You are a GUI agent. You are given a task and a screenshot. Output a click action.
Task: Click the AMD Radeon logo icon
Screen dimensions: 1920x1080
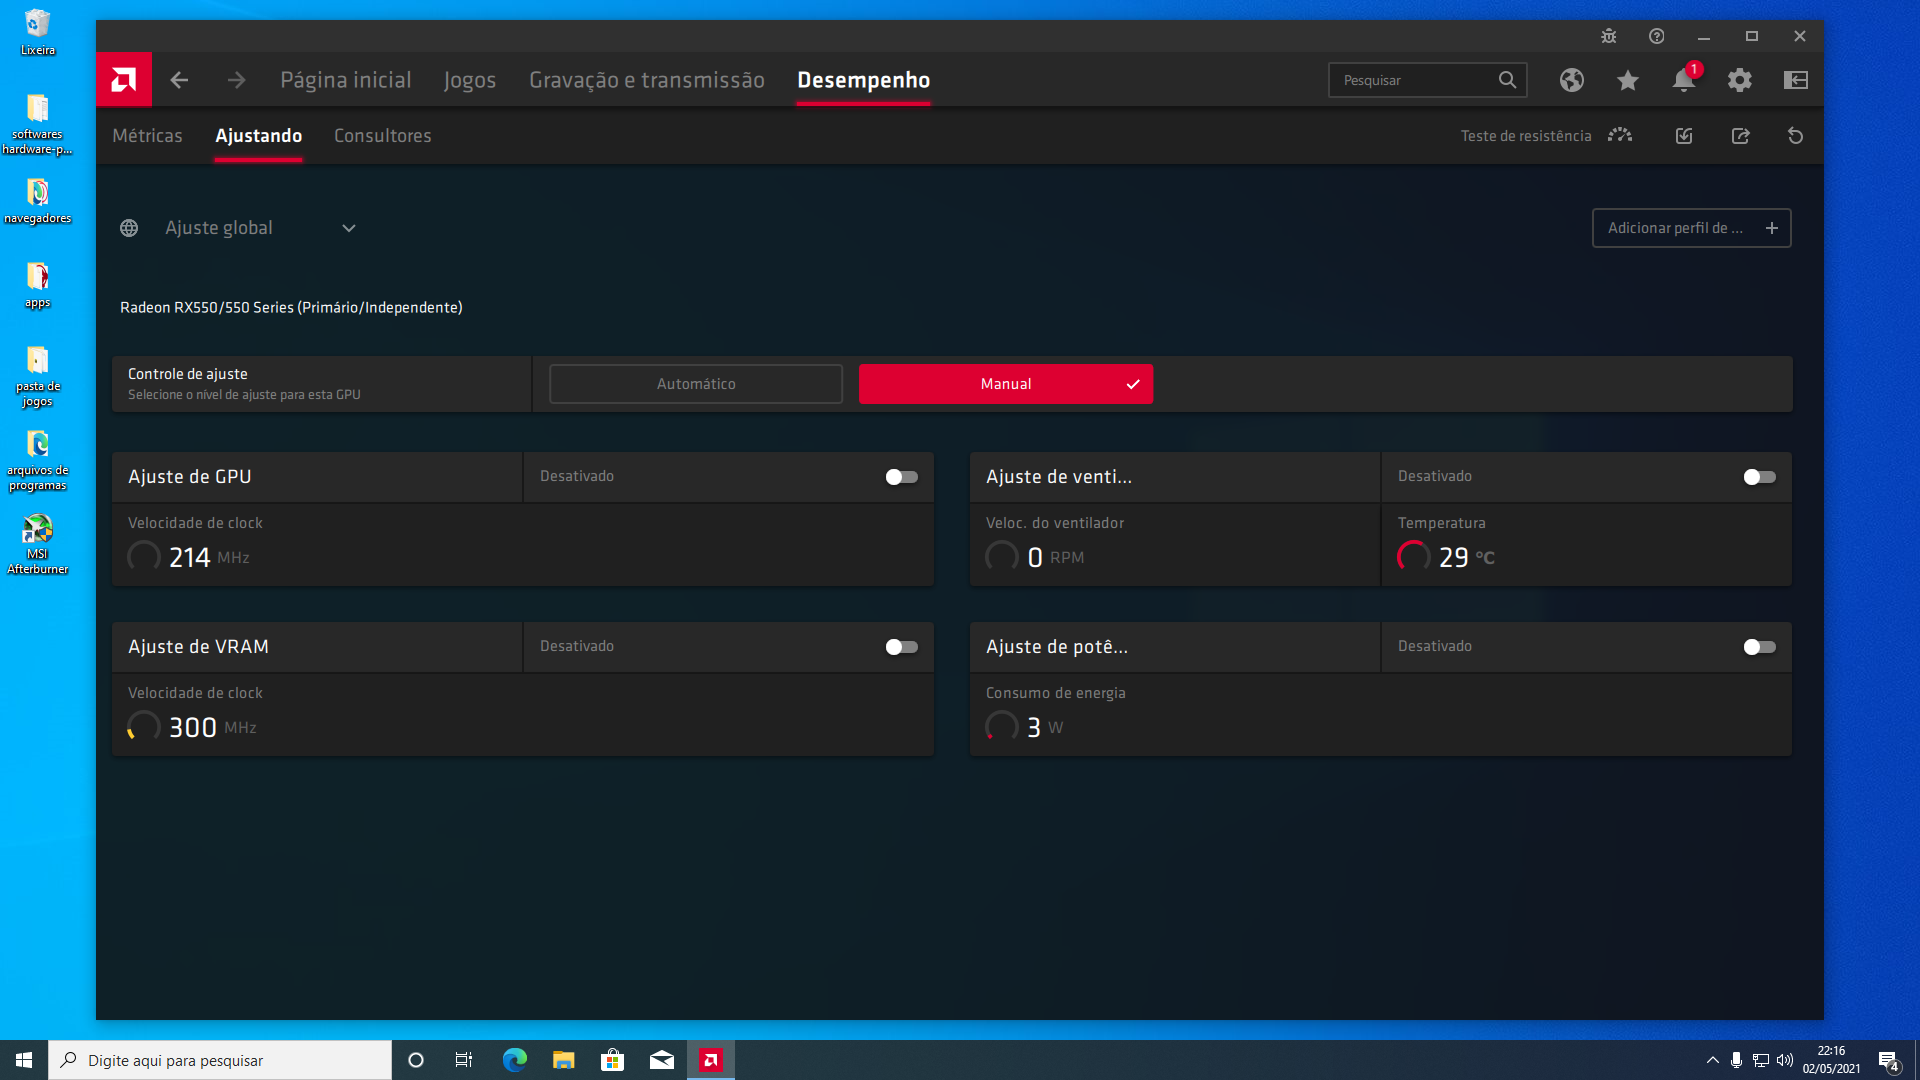124,80
